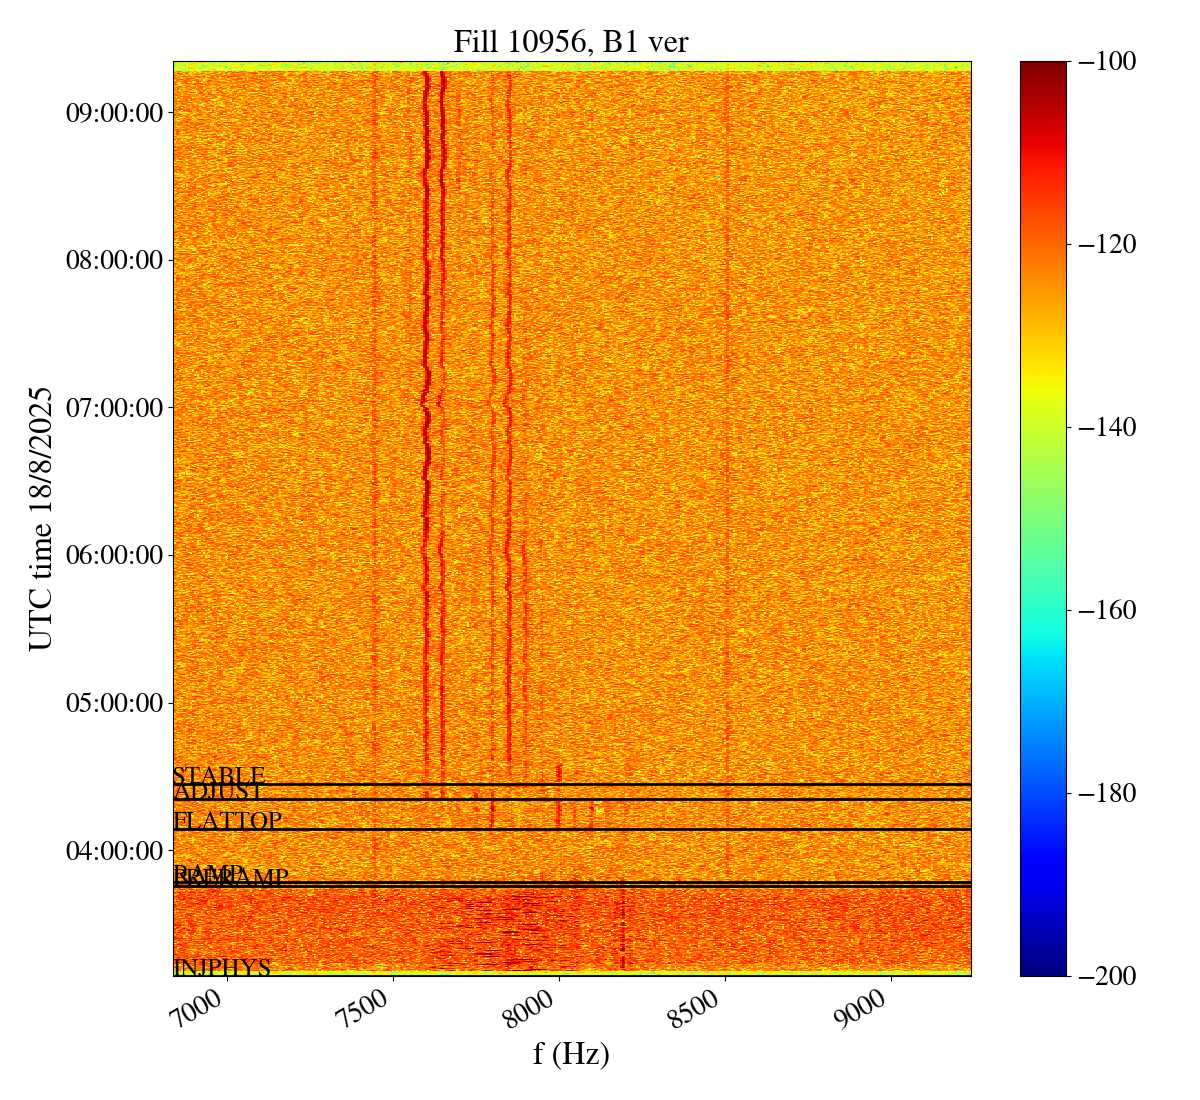Select the STABLE phase label

click(218, 776)
